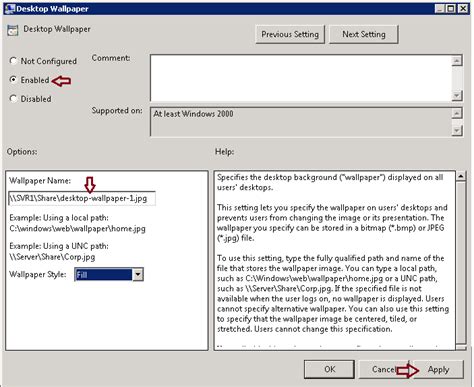
Task: Select the Enabled radio button
Action: tap(13, 80)
